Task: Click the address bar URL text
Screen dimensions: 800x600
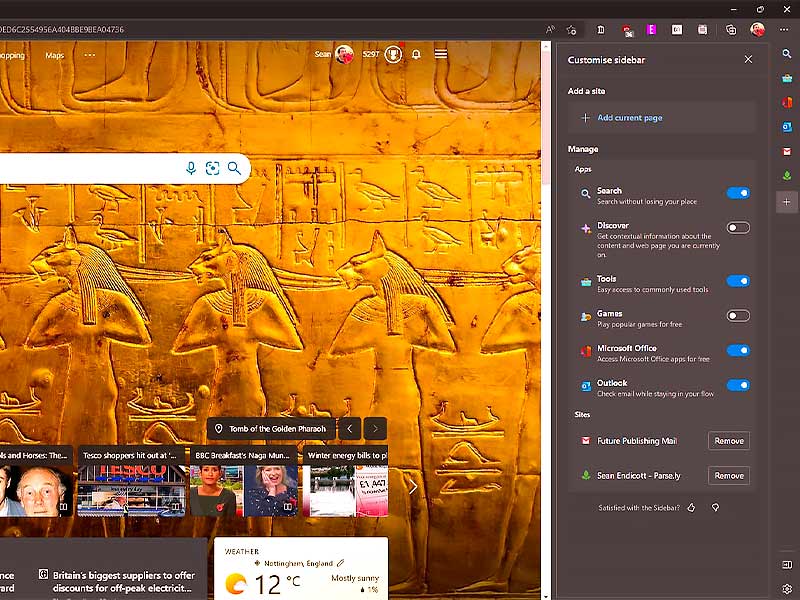Action: click(62, 30)
